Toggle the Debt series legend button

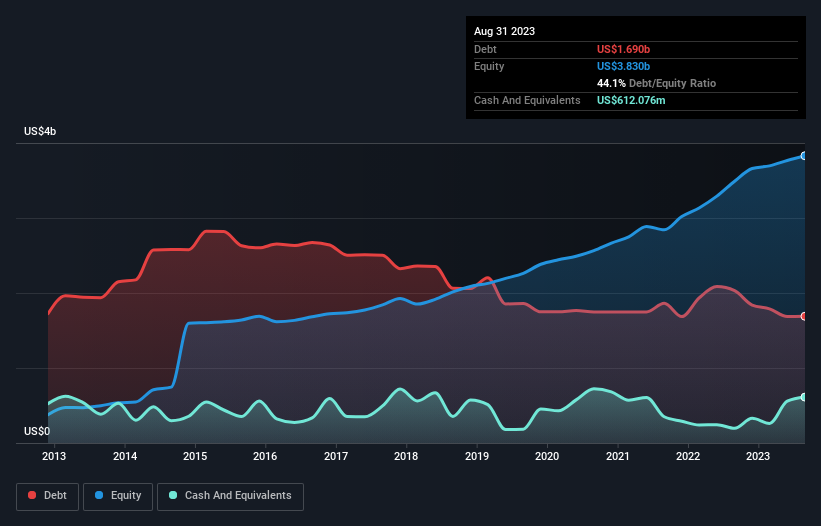tap(47, 496)
